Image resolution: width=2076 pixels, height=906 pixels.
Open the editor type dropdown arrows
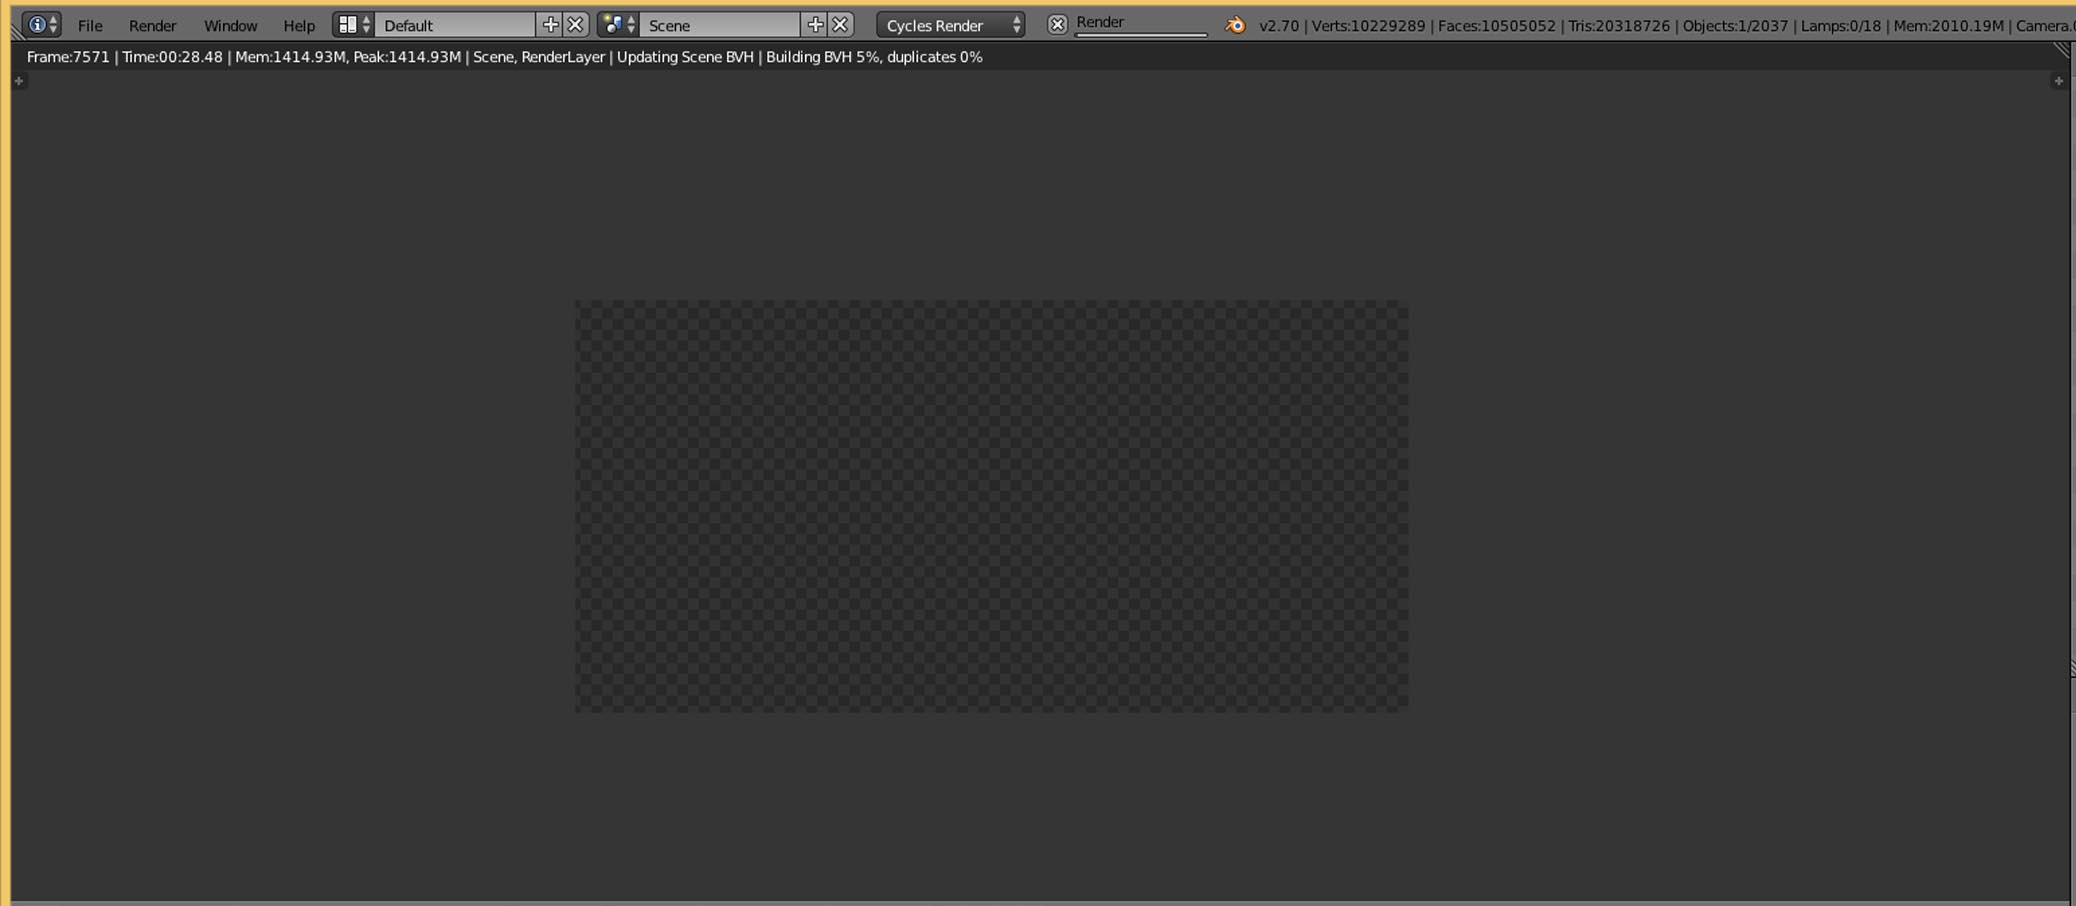pos(53,22)
